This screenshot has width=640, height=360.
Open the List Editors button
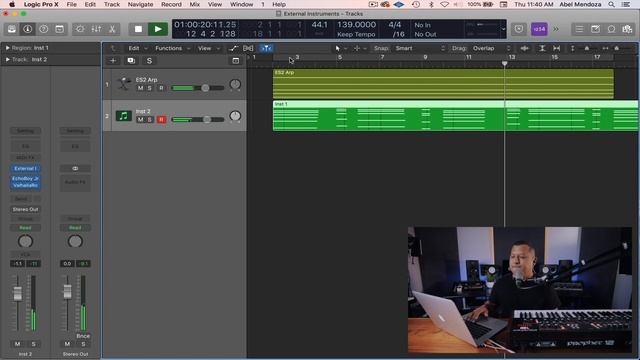(x=579, y=29)
